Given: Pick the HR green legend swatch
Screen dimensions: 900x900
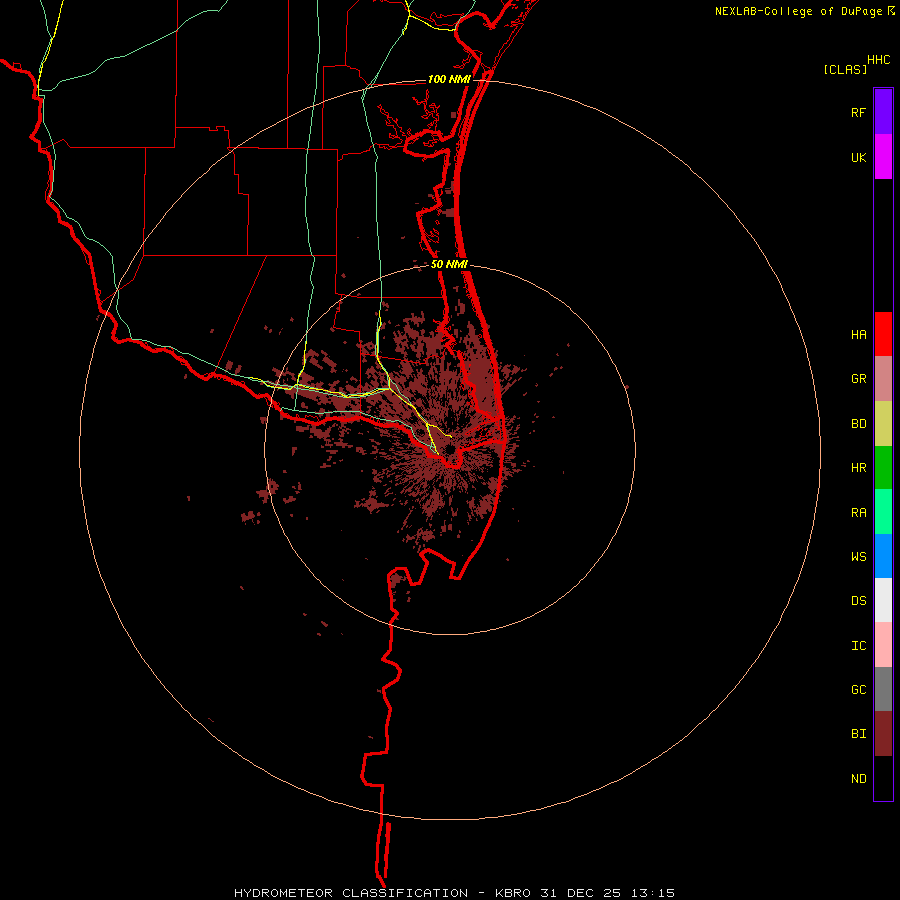Looking at the screenshot, I should tap(883, 468).
